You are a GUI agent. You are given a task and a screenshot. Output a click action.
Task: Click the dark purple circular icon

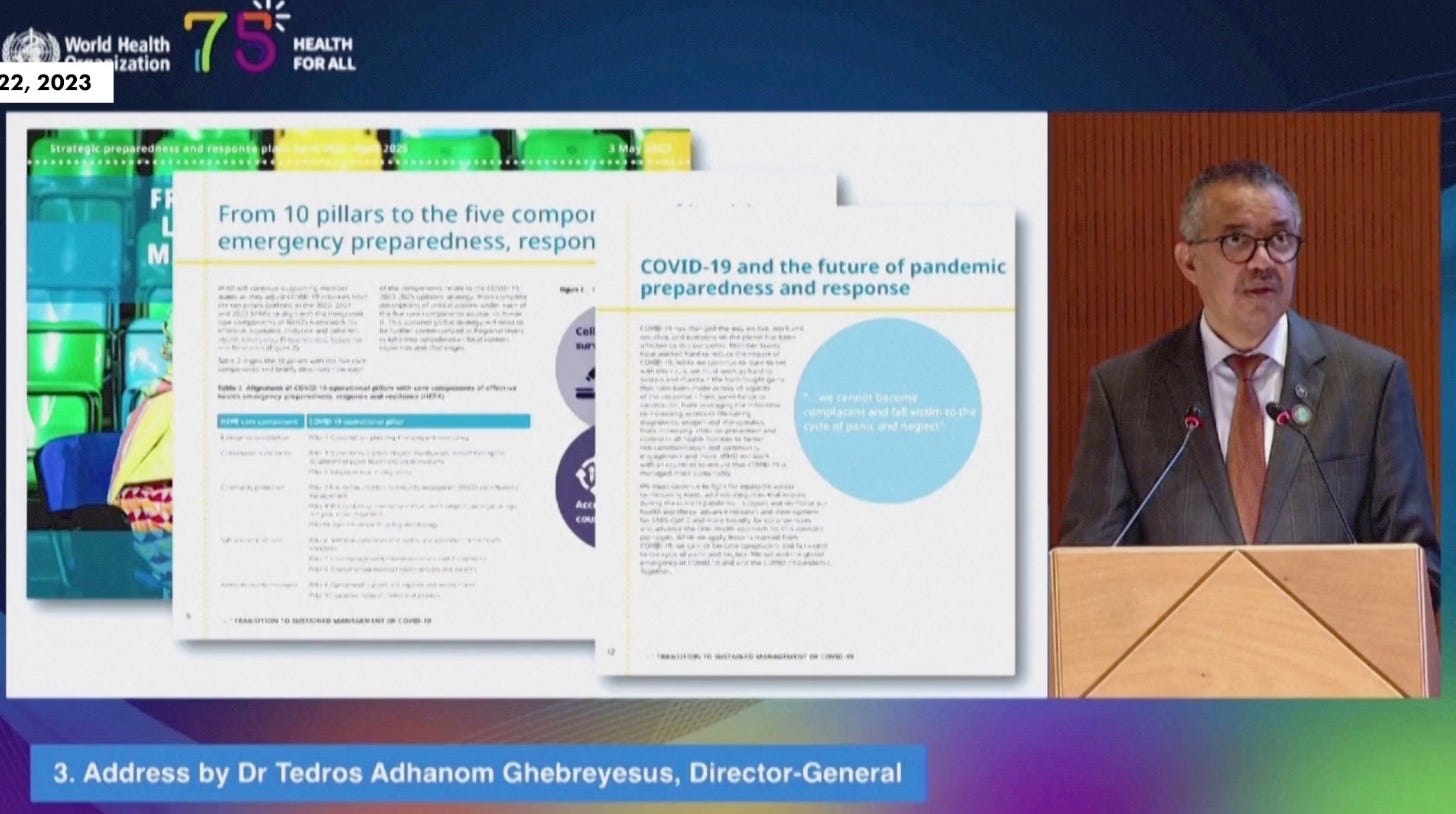pos(576,487)
